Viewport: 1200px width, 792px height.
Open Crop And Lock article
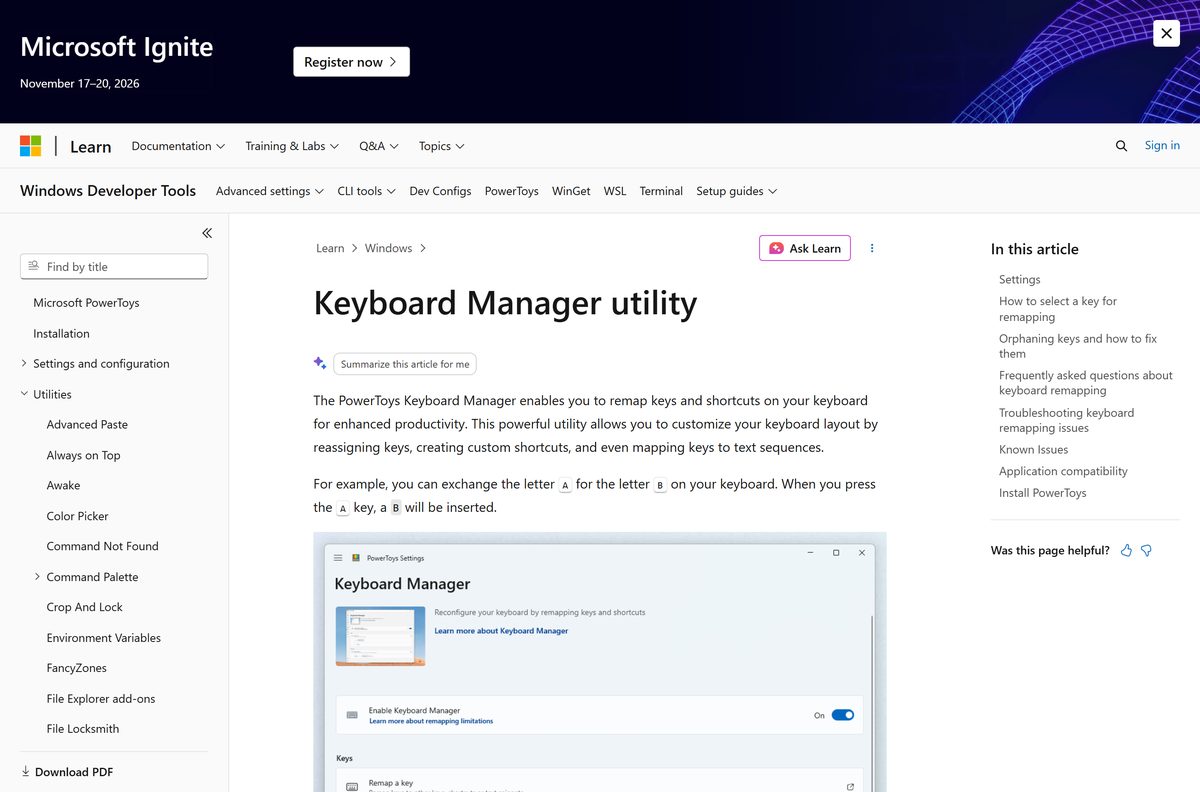pos(84,607)
